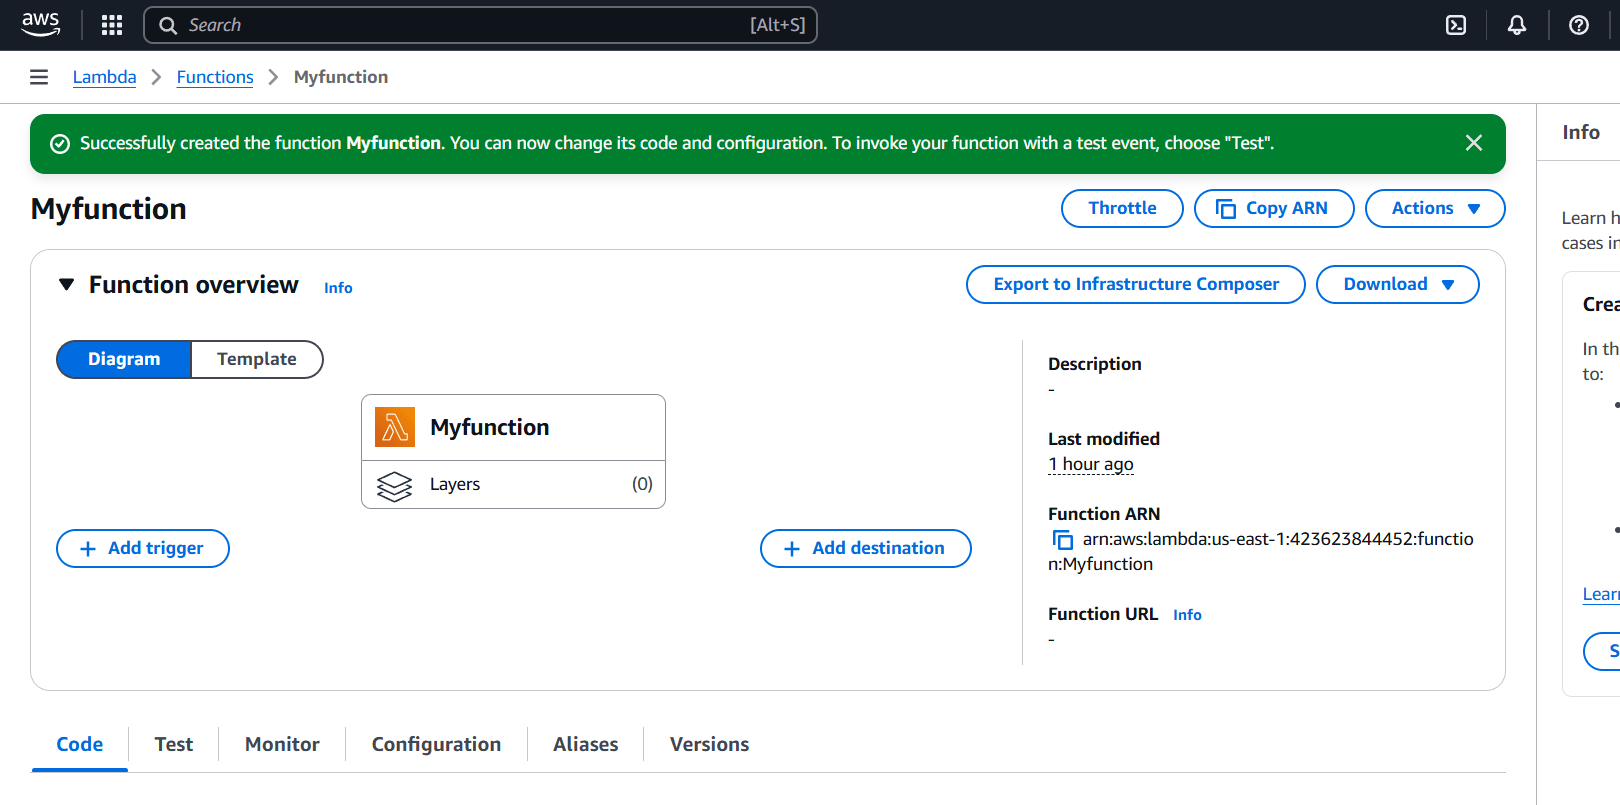Go to Functions breadcrumb link

tap(215, 77)
